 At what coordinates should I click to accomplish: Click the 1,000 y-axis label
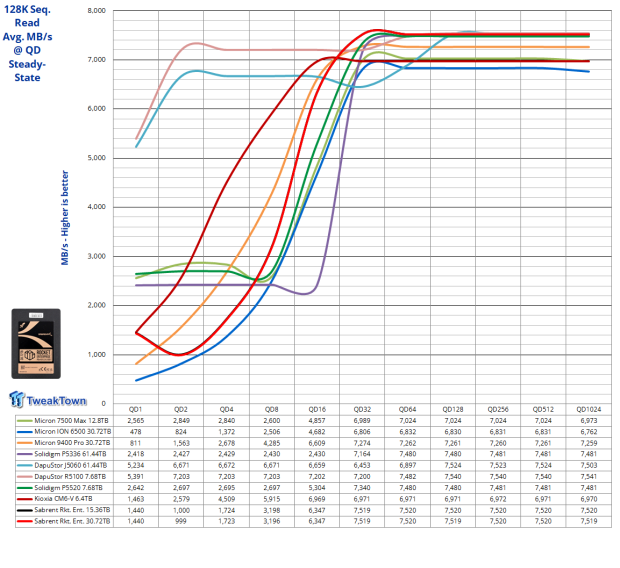(97, 354)
